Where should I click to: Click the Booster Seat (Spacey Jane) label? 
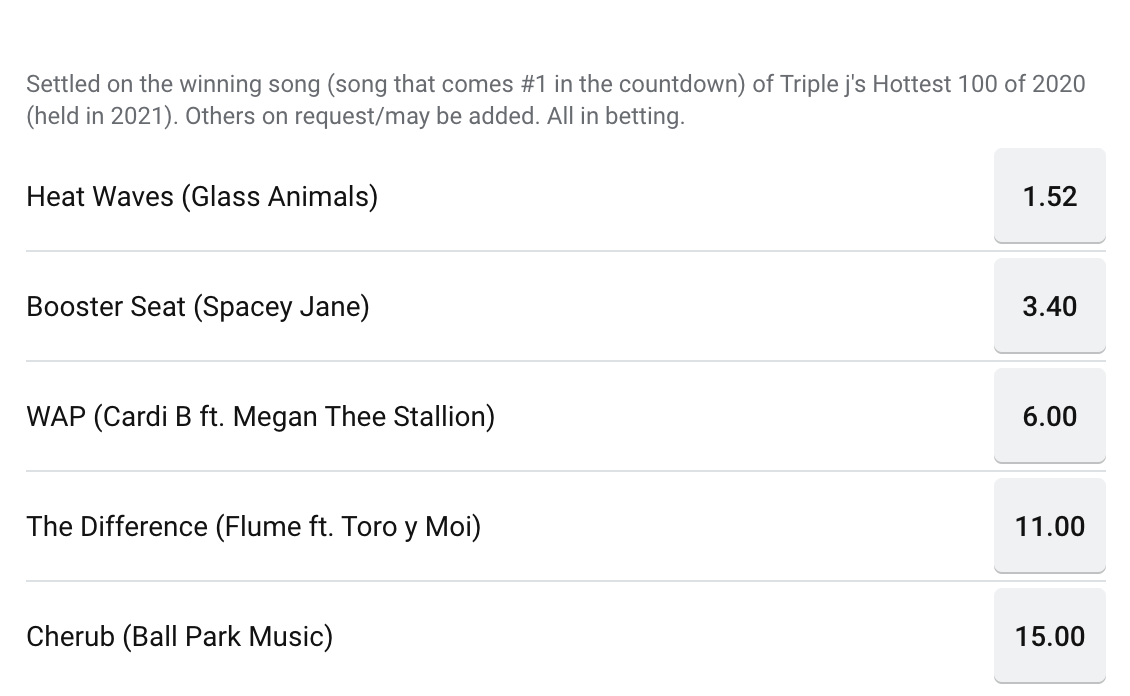click(x=197, y=307)
